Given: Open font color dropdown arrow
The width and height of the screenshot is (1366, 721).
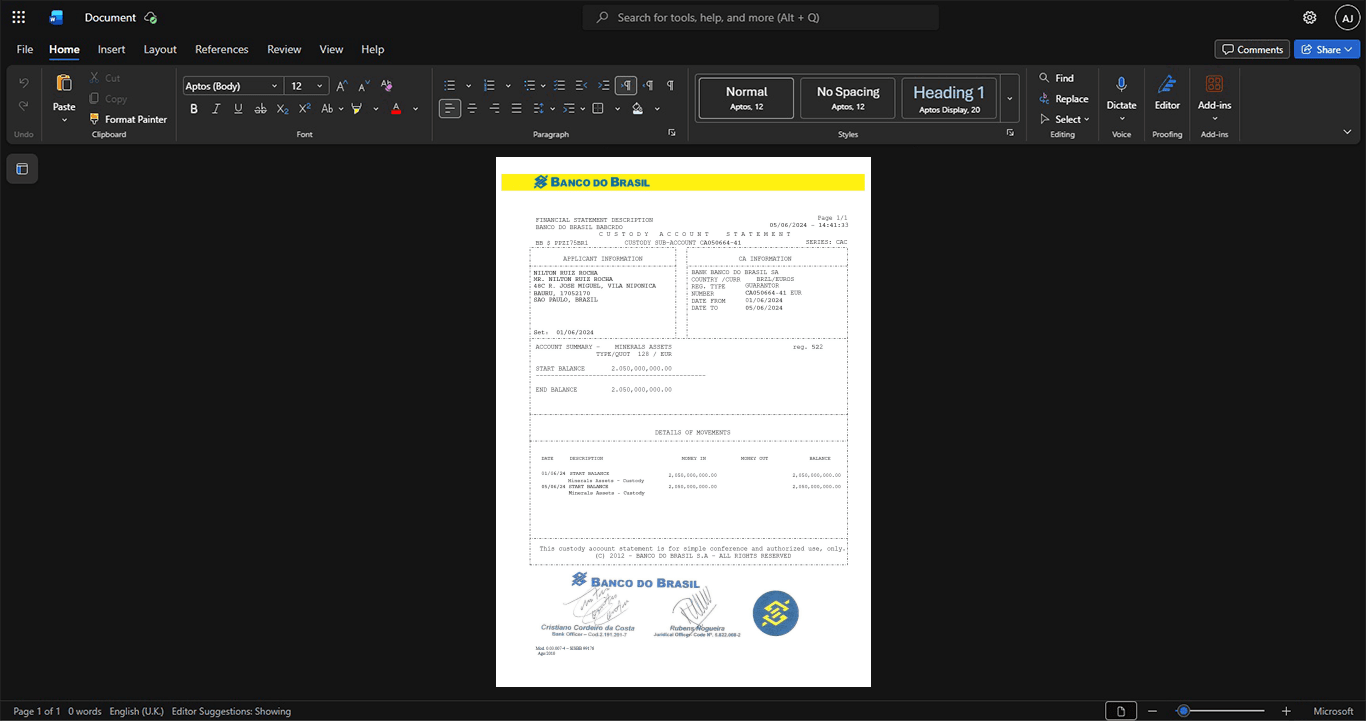Looking at the screenshot, I should [415, 108].
